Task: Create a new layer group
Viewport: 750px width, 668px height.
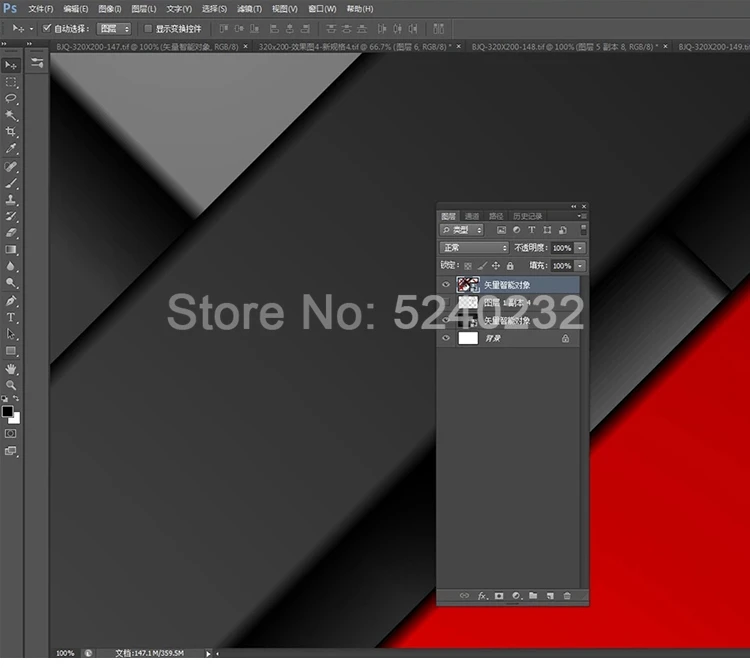Action: pos(533,596)
